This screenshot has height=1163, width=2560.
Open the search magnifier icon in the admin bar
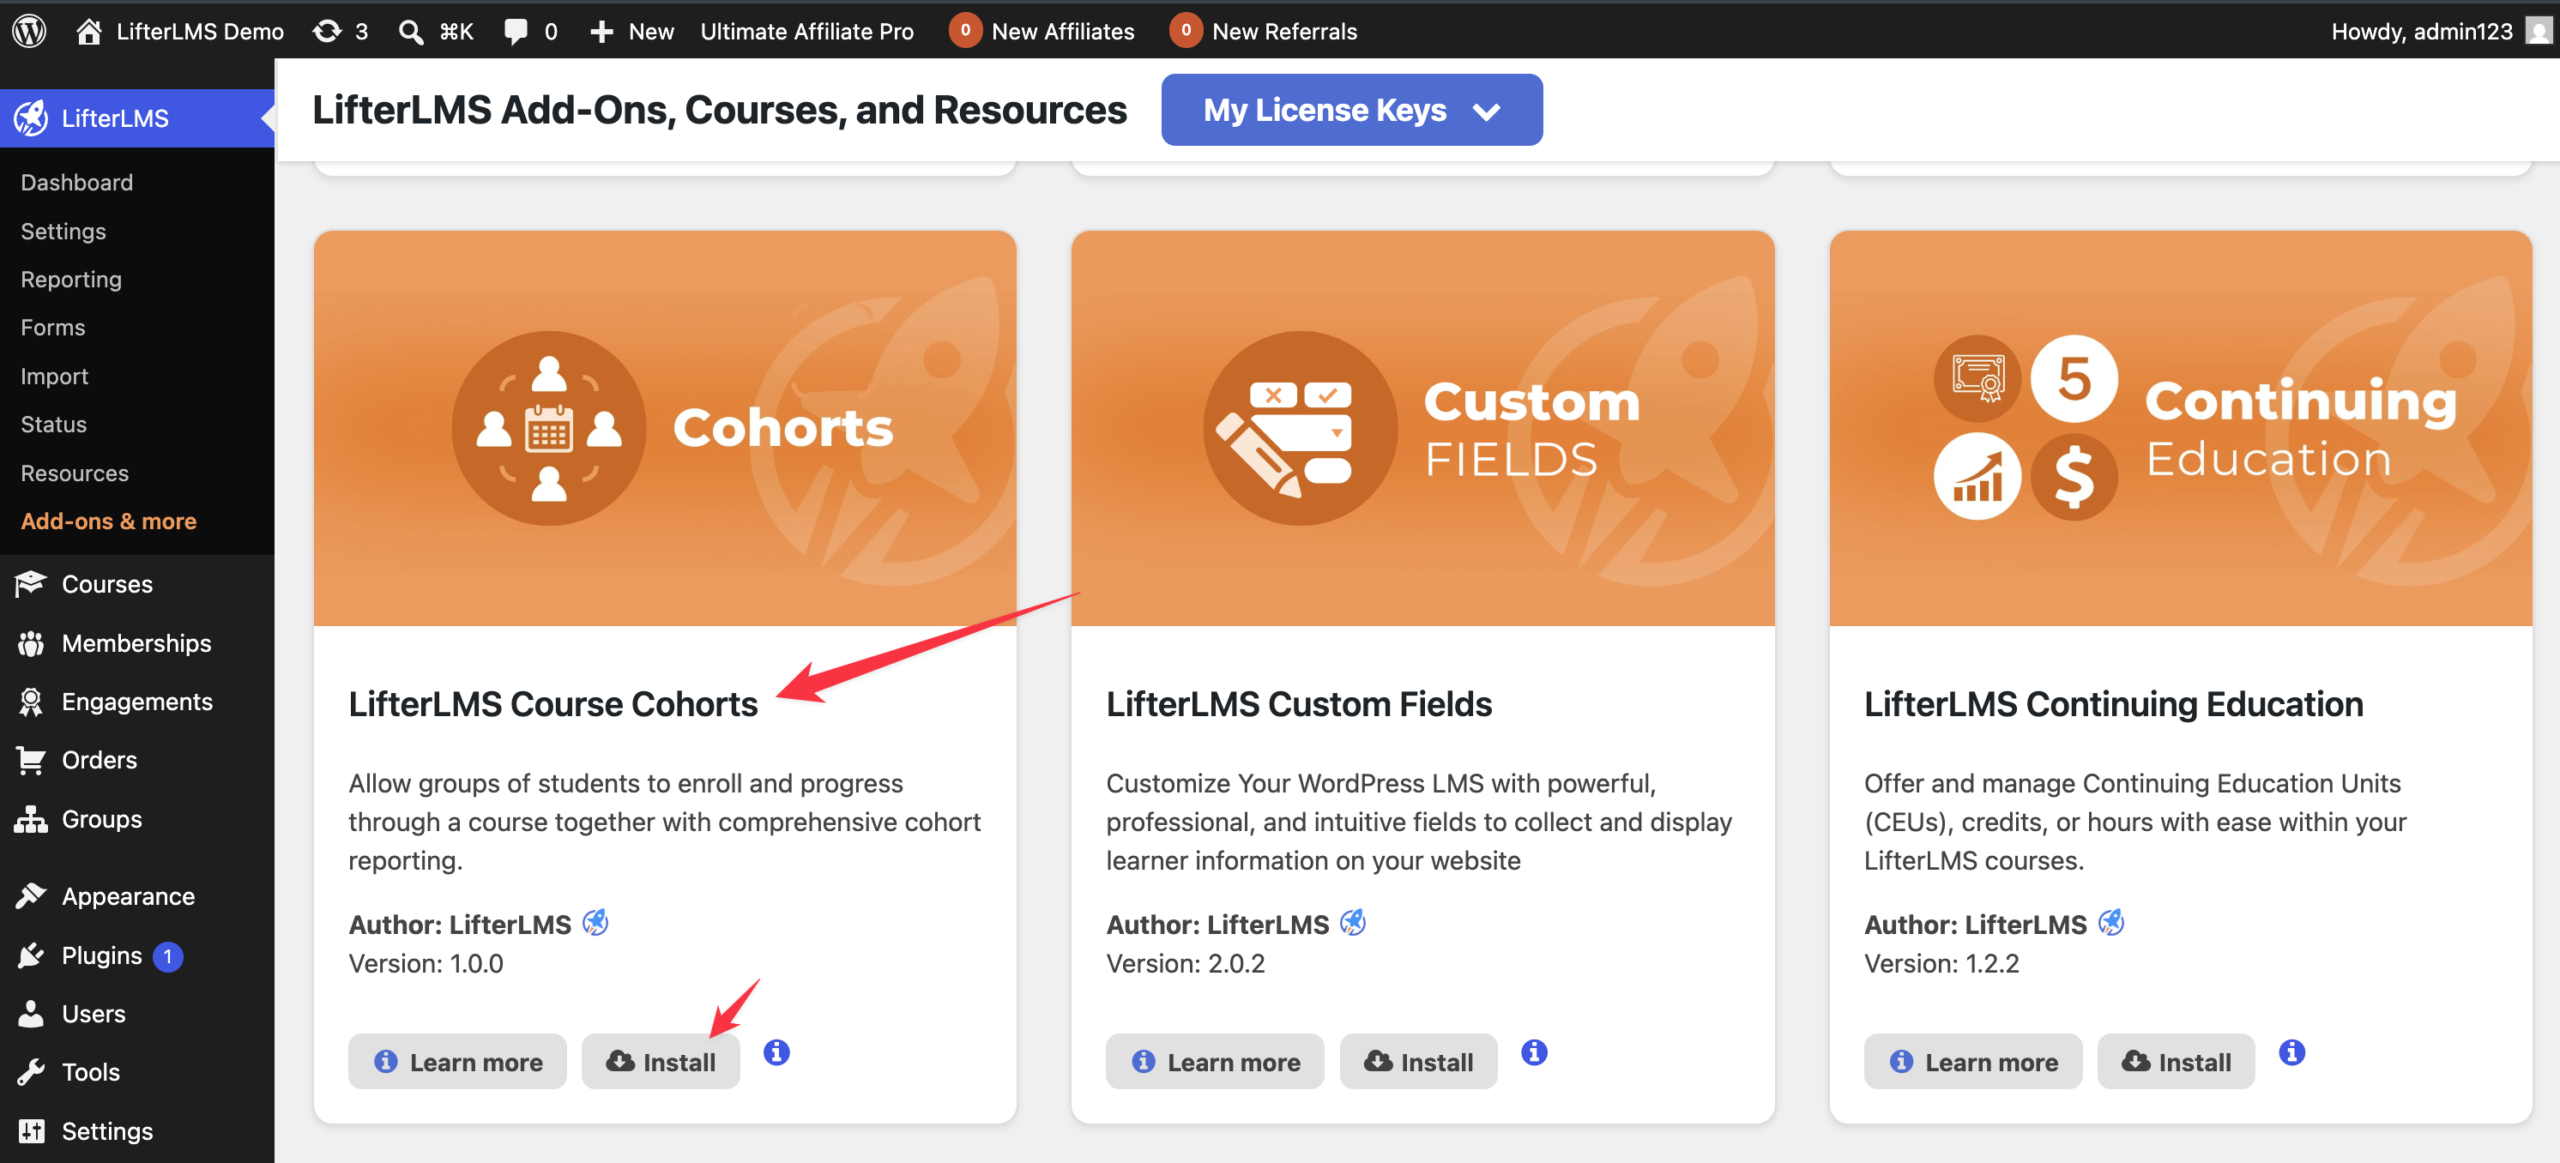[x=410, y=32]
